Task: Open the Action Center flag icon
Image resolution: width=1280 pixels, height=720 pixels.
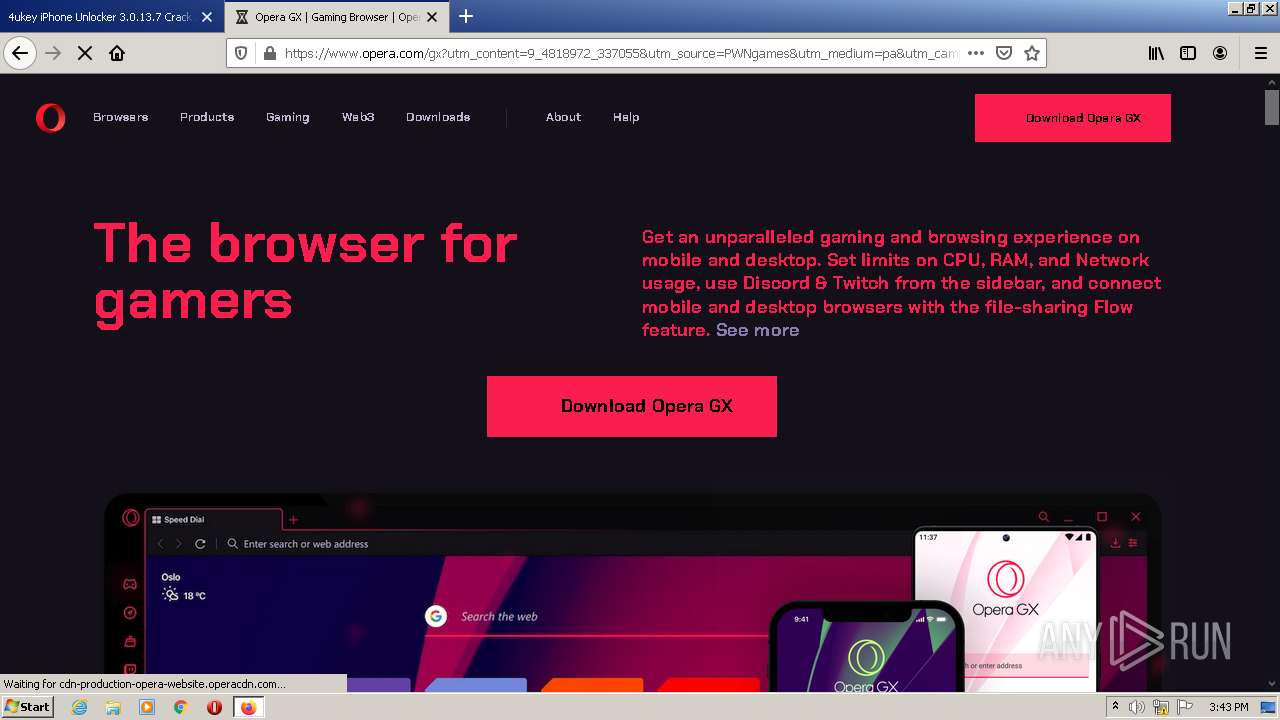Action: point(1185,707)
